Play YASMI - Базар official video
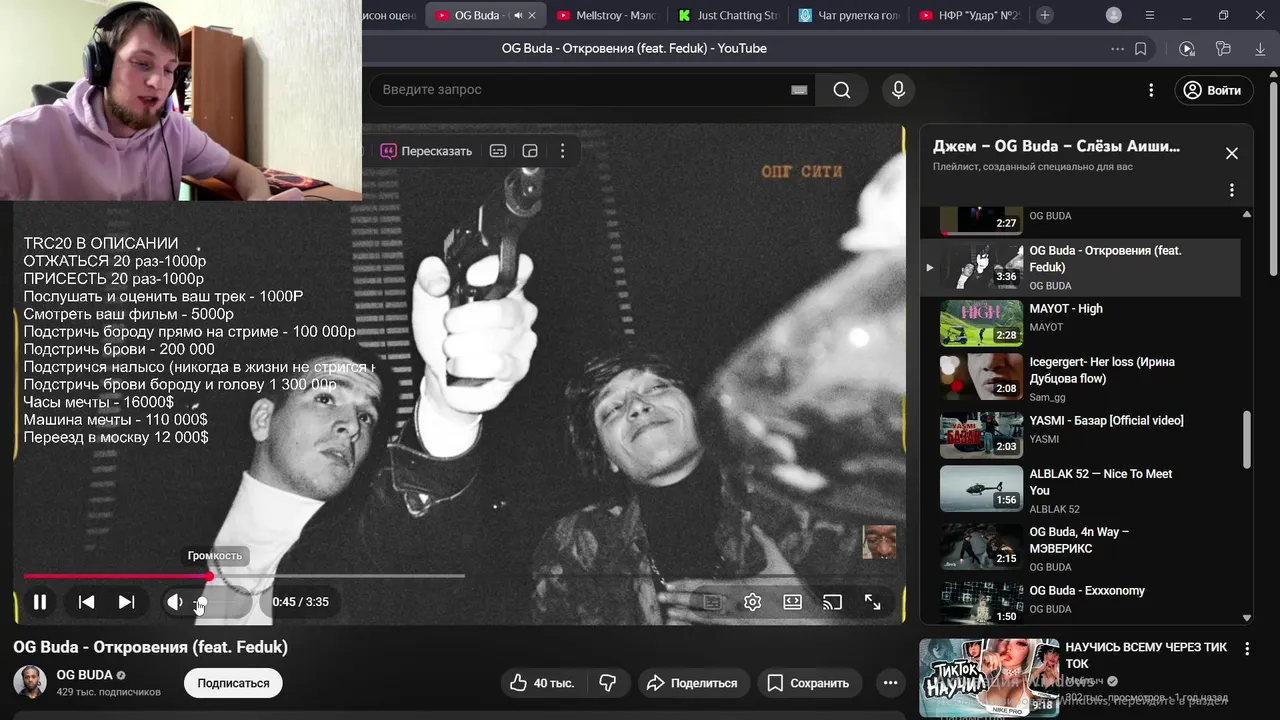Screen dimensions: 1280x720 (1081, 434)
